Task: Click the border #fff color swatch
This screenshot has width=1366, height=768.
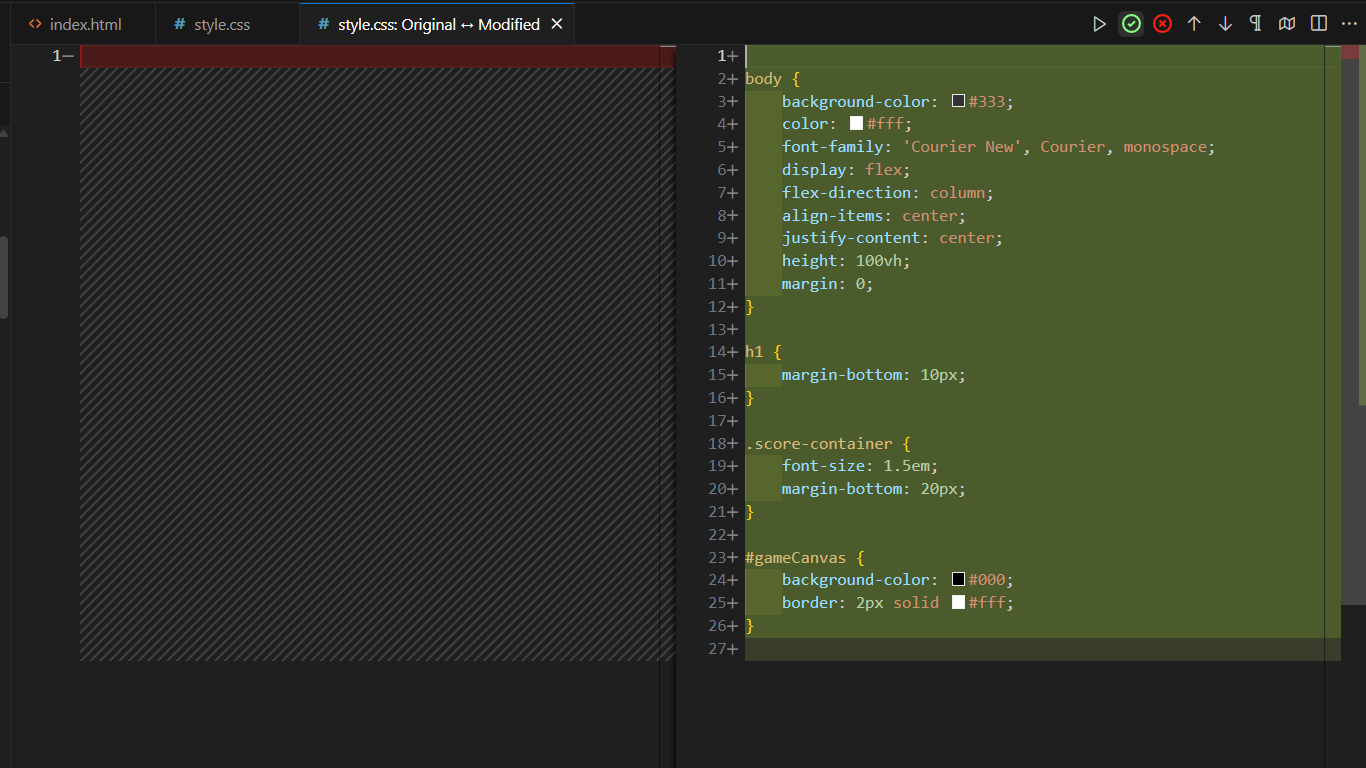Action: [958, 603]
